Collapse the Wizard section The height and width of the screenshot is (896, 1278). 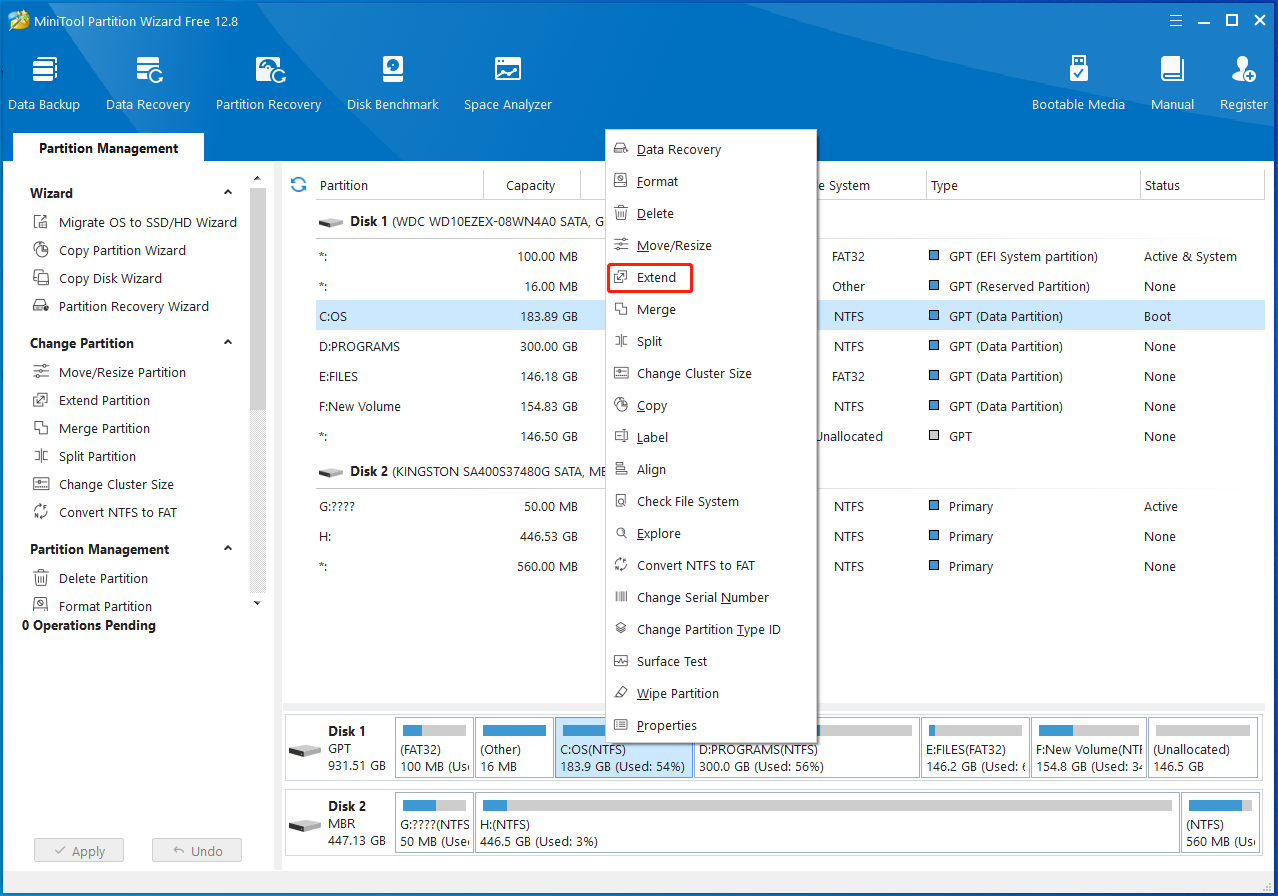pyautogui.click(x=228, y=193)
